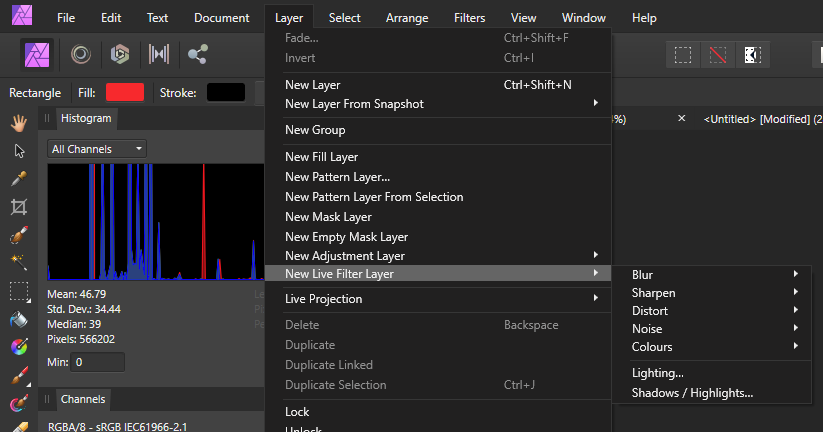823x432 pixels.
Task: Expand New Adjustment Layer submenu arrow
Action: click(x=595, y=255)
